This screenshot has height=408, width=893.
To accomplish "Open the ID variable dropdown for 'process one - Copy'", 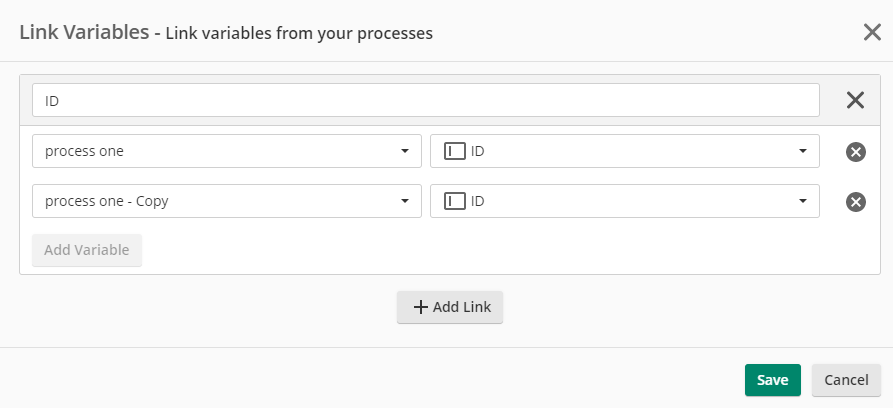I will pyautogui.click(x=624, y=201).
